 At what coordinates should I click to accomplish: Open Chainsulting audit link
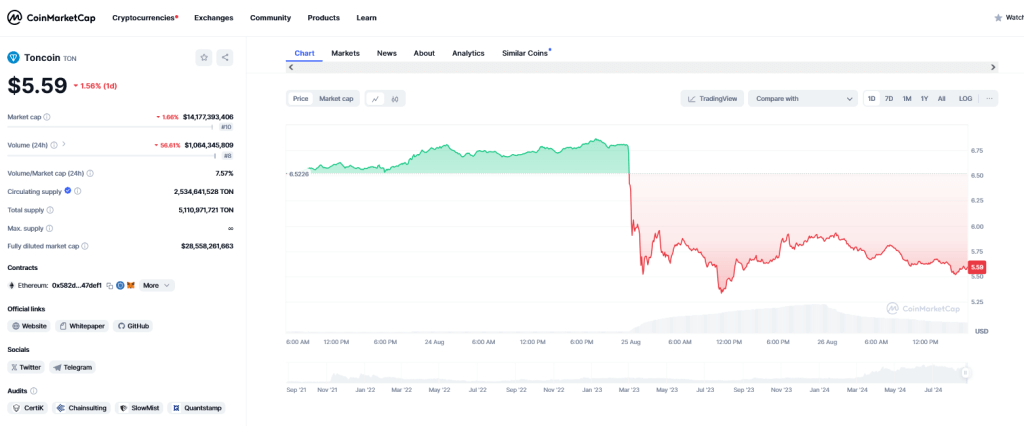pos(81,408)
